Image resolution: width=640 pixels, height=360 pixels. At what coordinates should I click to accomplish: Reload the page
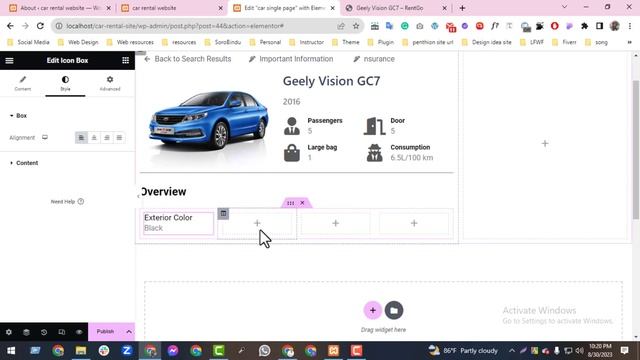click(40, 26)
